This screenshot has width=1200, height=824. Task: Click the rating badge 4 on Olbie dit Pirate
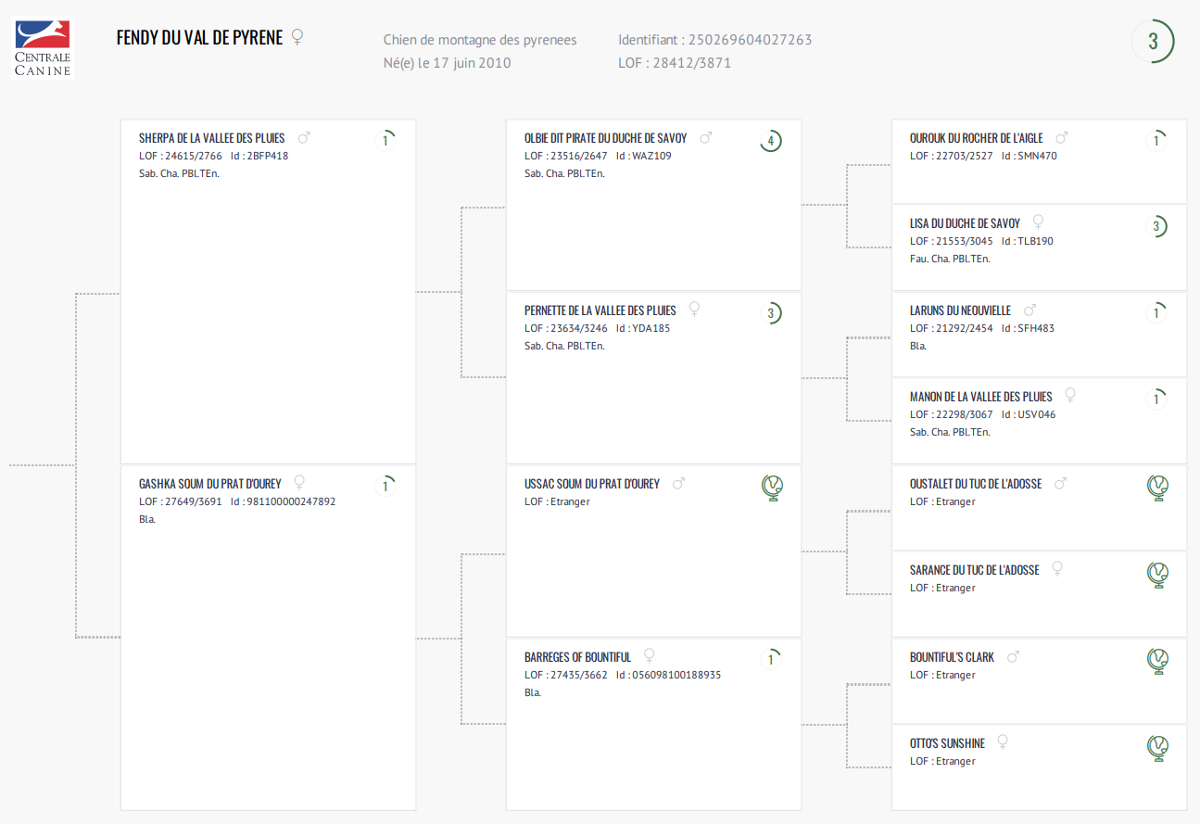click(x=770, y=141)
